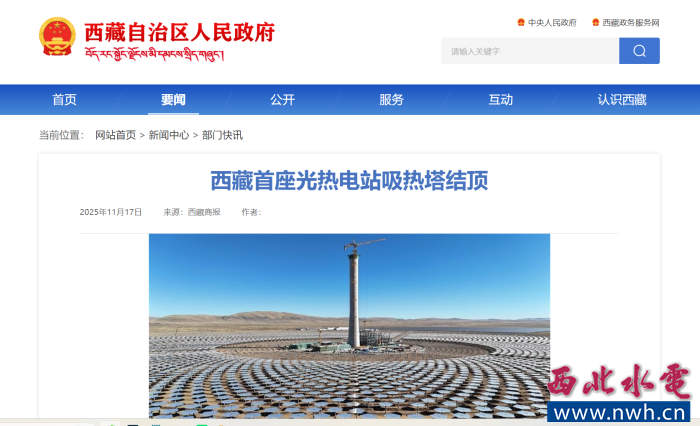The height and width of the screenshot is (426, 700).
Task: Open the 互动 navigation item
Action: (500, 100)
